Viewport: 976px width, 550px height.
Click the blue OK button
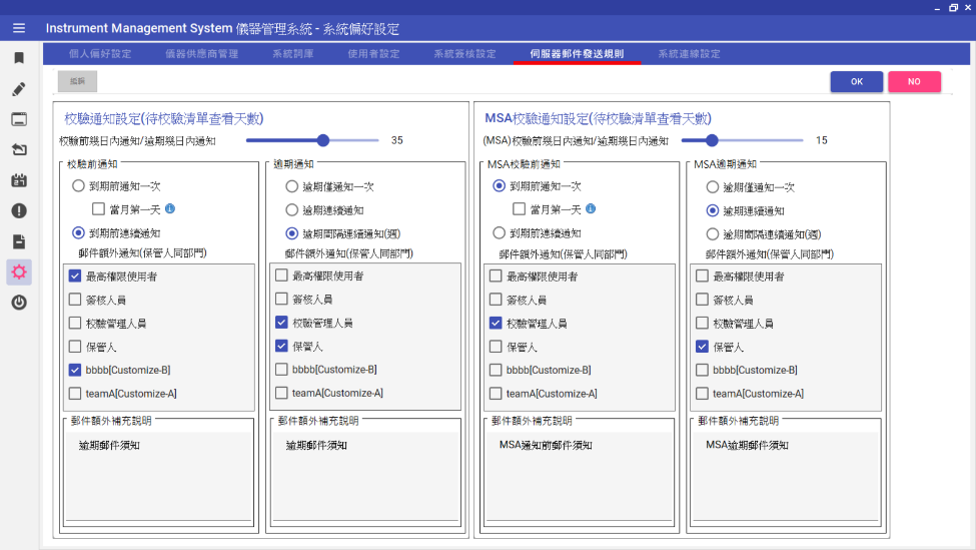pyautogui.click(x=856, y=82)
